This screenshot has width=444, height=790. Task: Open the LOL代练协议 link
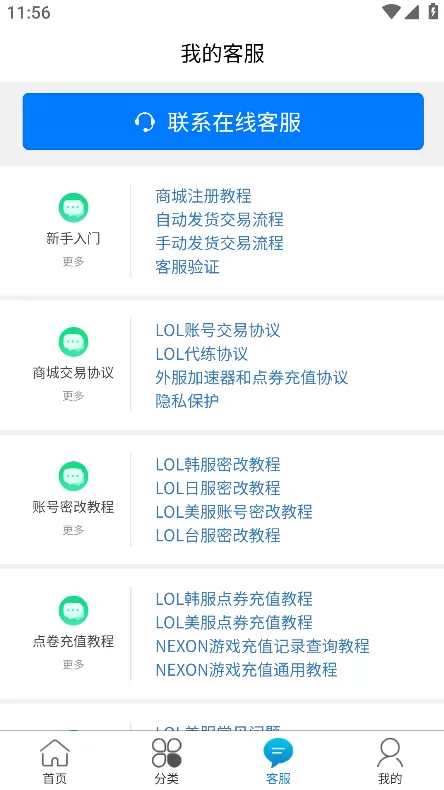tap(202, 354)
